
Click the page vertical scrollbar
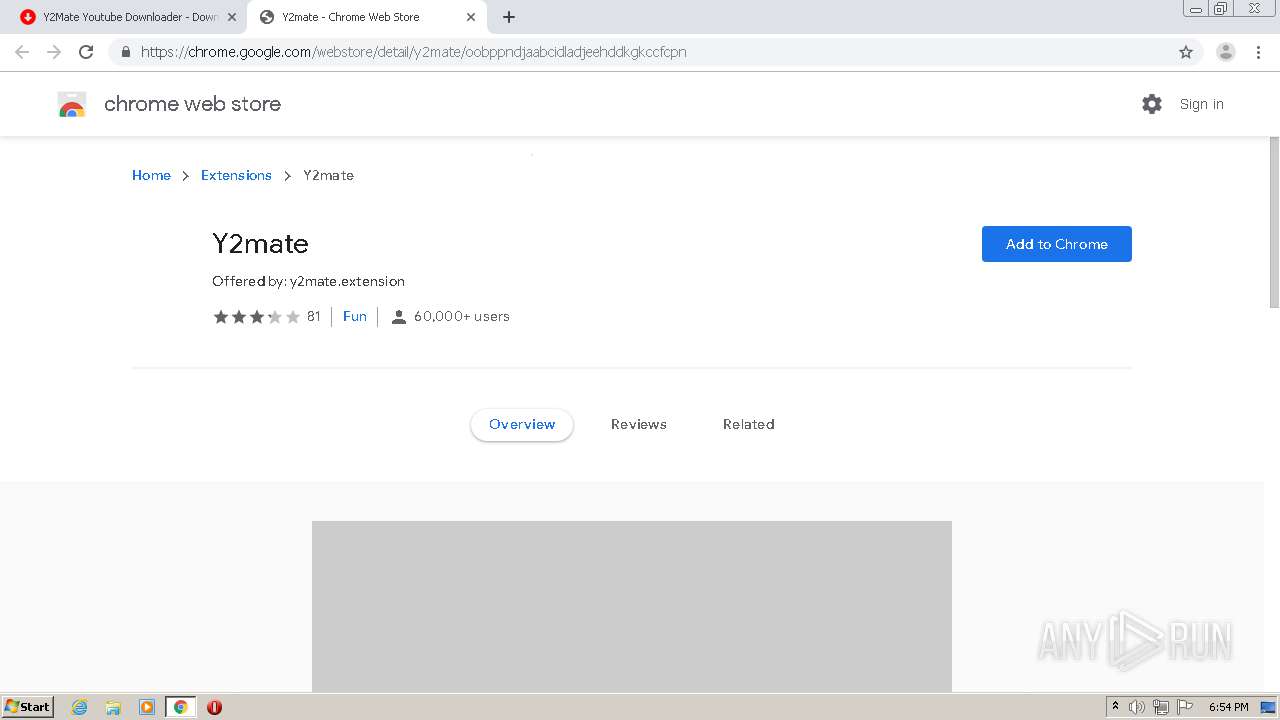1274,222
